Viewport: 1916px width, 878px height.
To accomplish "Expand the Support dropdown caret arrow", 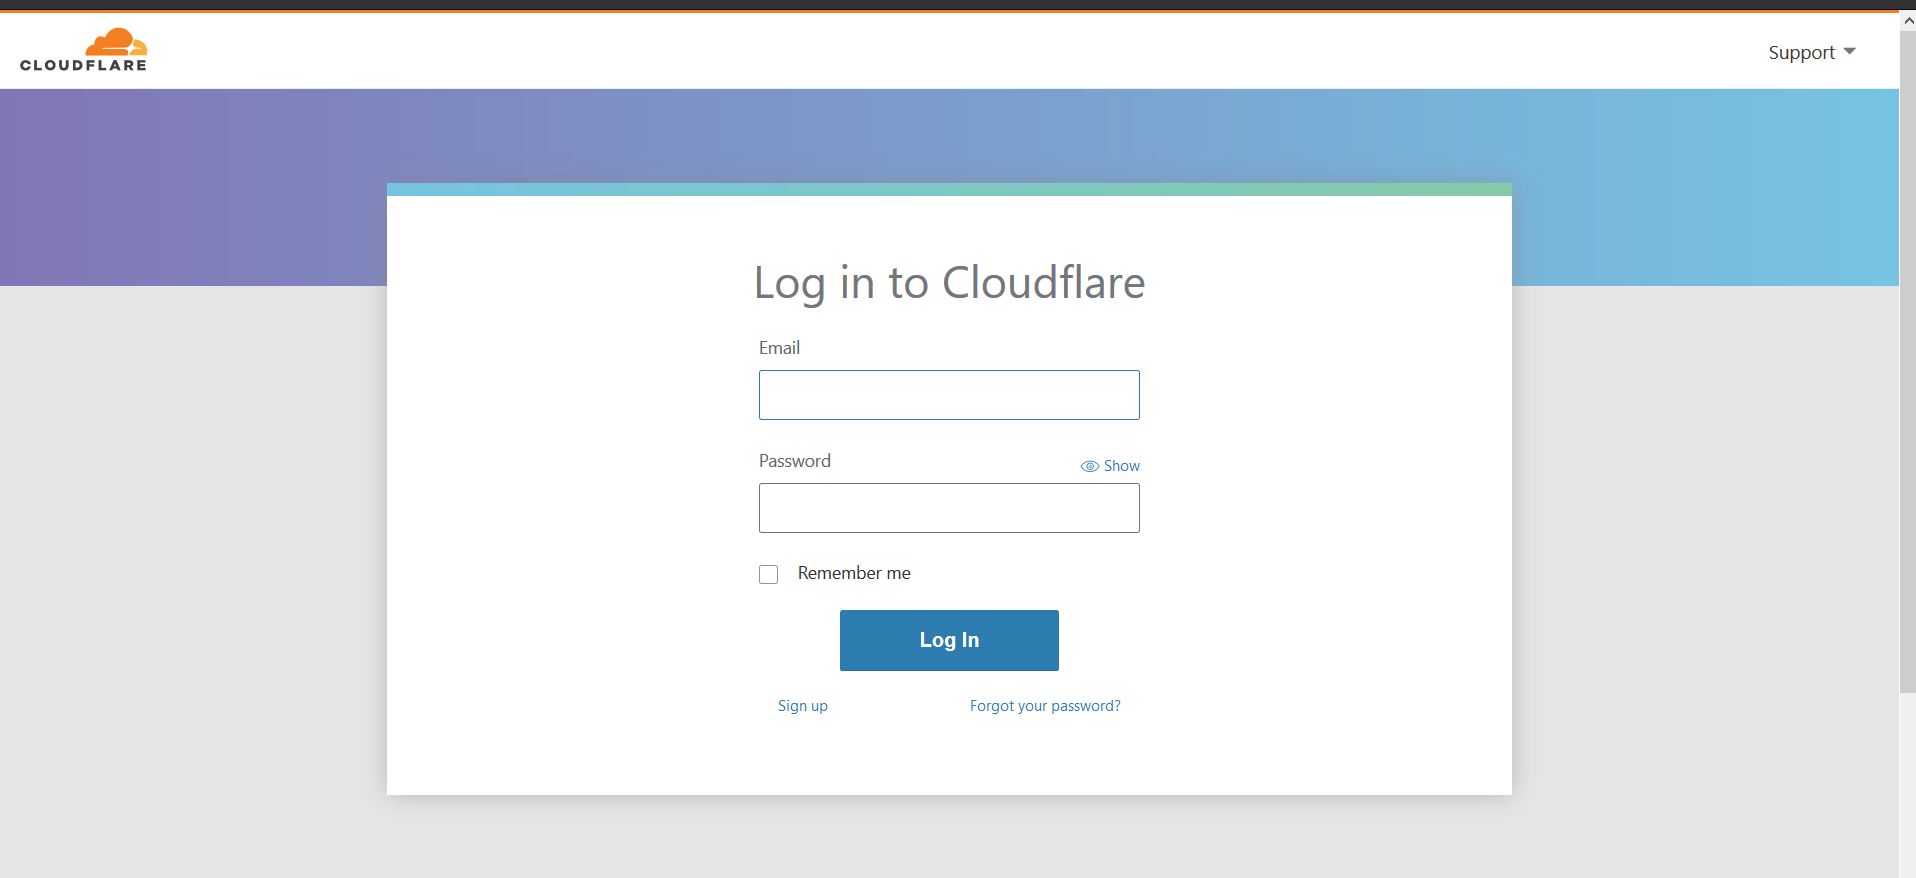I will pos(1849,52).
